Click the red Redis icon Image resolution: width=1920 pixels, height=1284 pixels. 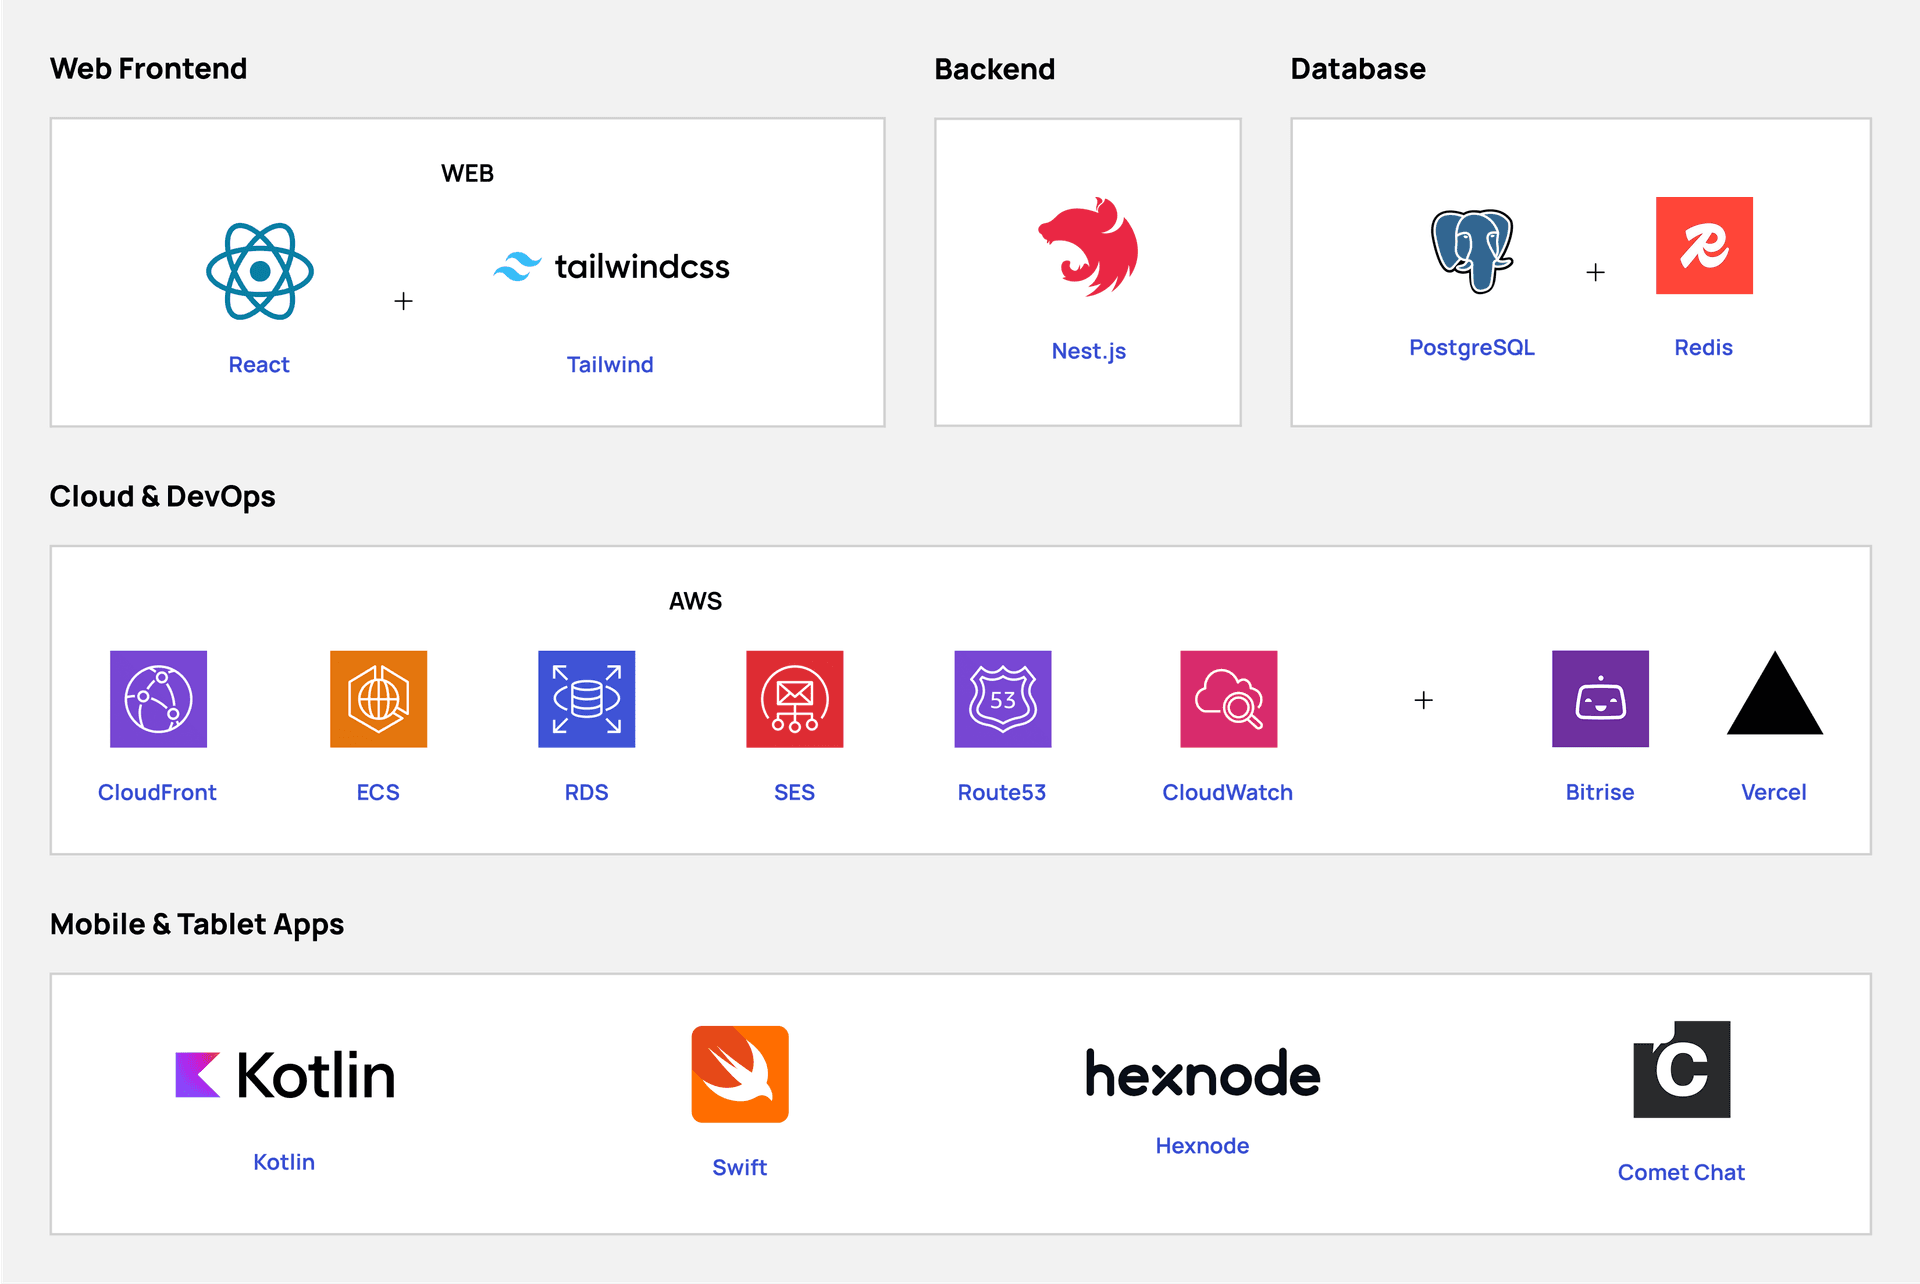pos(1704,246)
